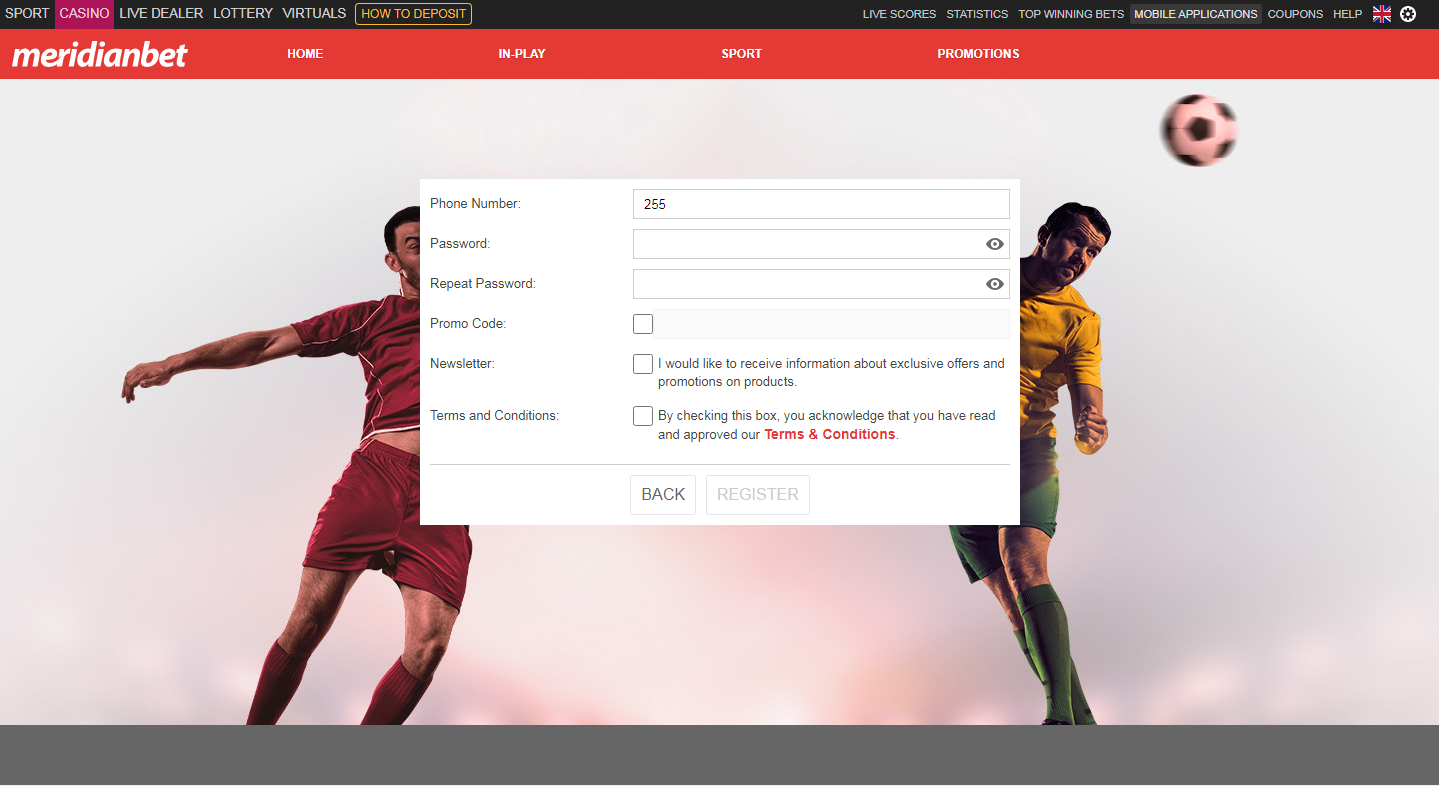Open the COUPONS link
Image resolution: width=1439 pixels, height=786 pixels.
pos(1295,14)
